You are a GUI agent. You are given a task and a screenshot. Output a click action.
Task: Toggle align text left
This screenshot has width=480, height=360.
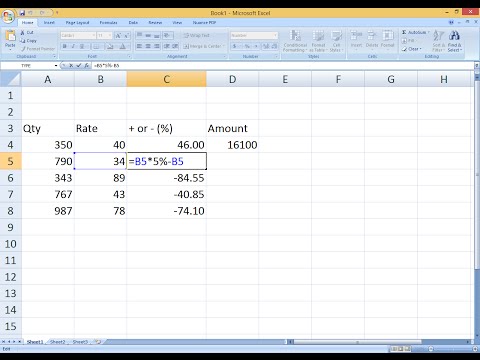(x=139, y=46)
